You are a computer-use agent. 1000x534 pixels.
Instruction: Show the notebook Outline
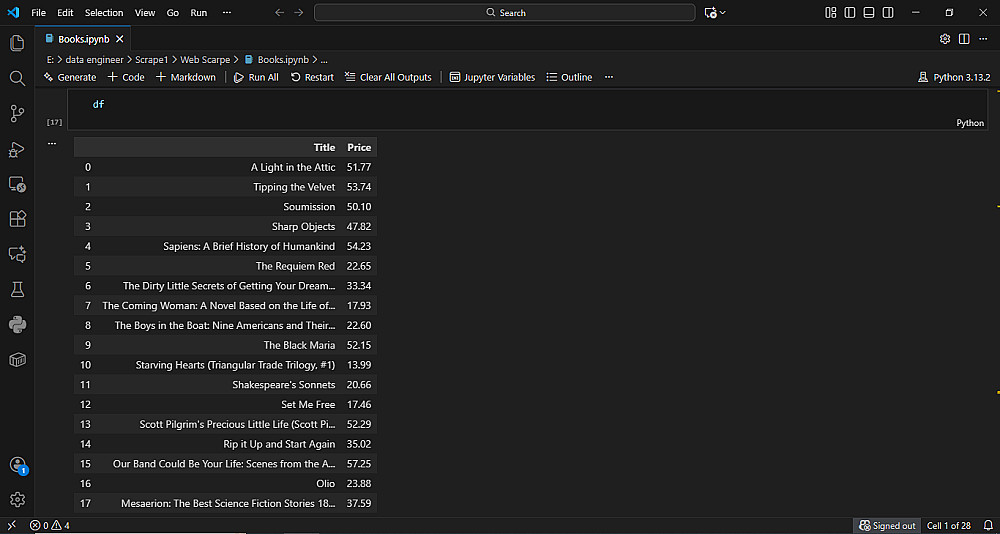[x=569, y=77]
